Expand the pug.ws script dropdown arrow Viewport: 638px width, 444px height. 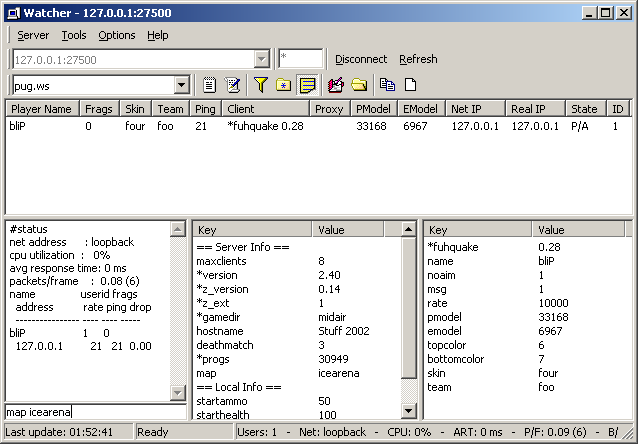click(x=181, y=85)
